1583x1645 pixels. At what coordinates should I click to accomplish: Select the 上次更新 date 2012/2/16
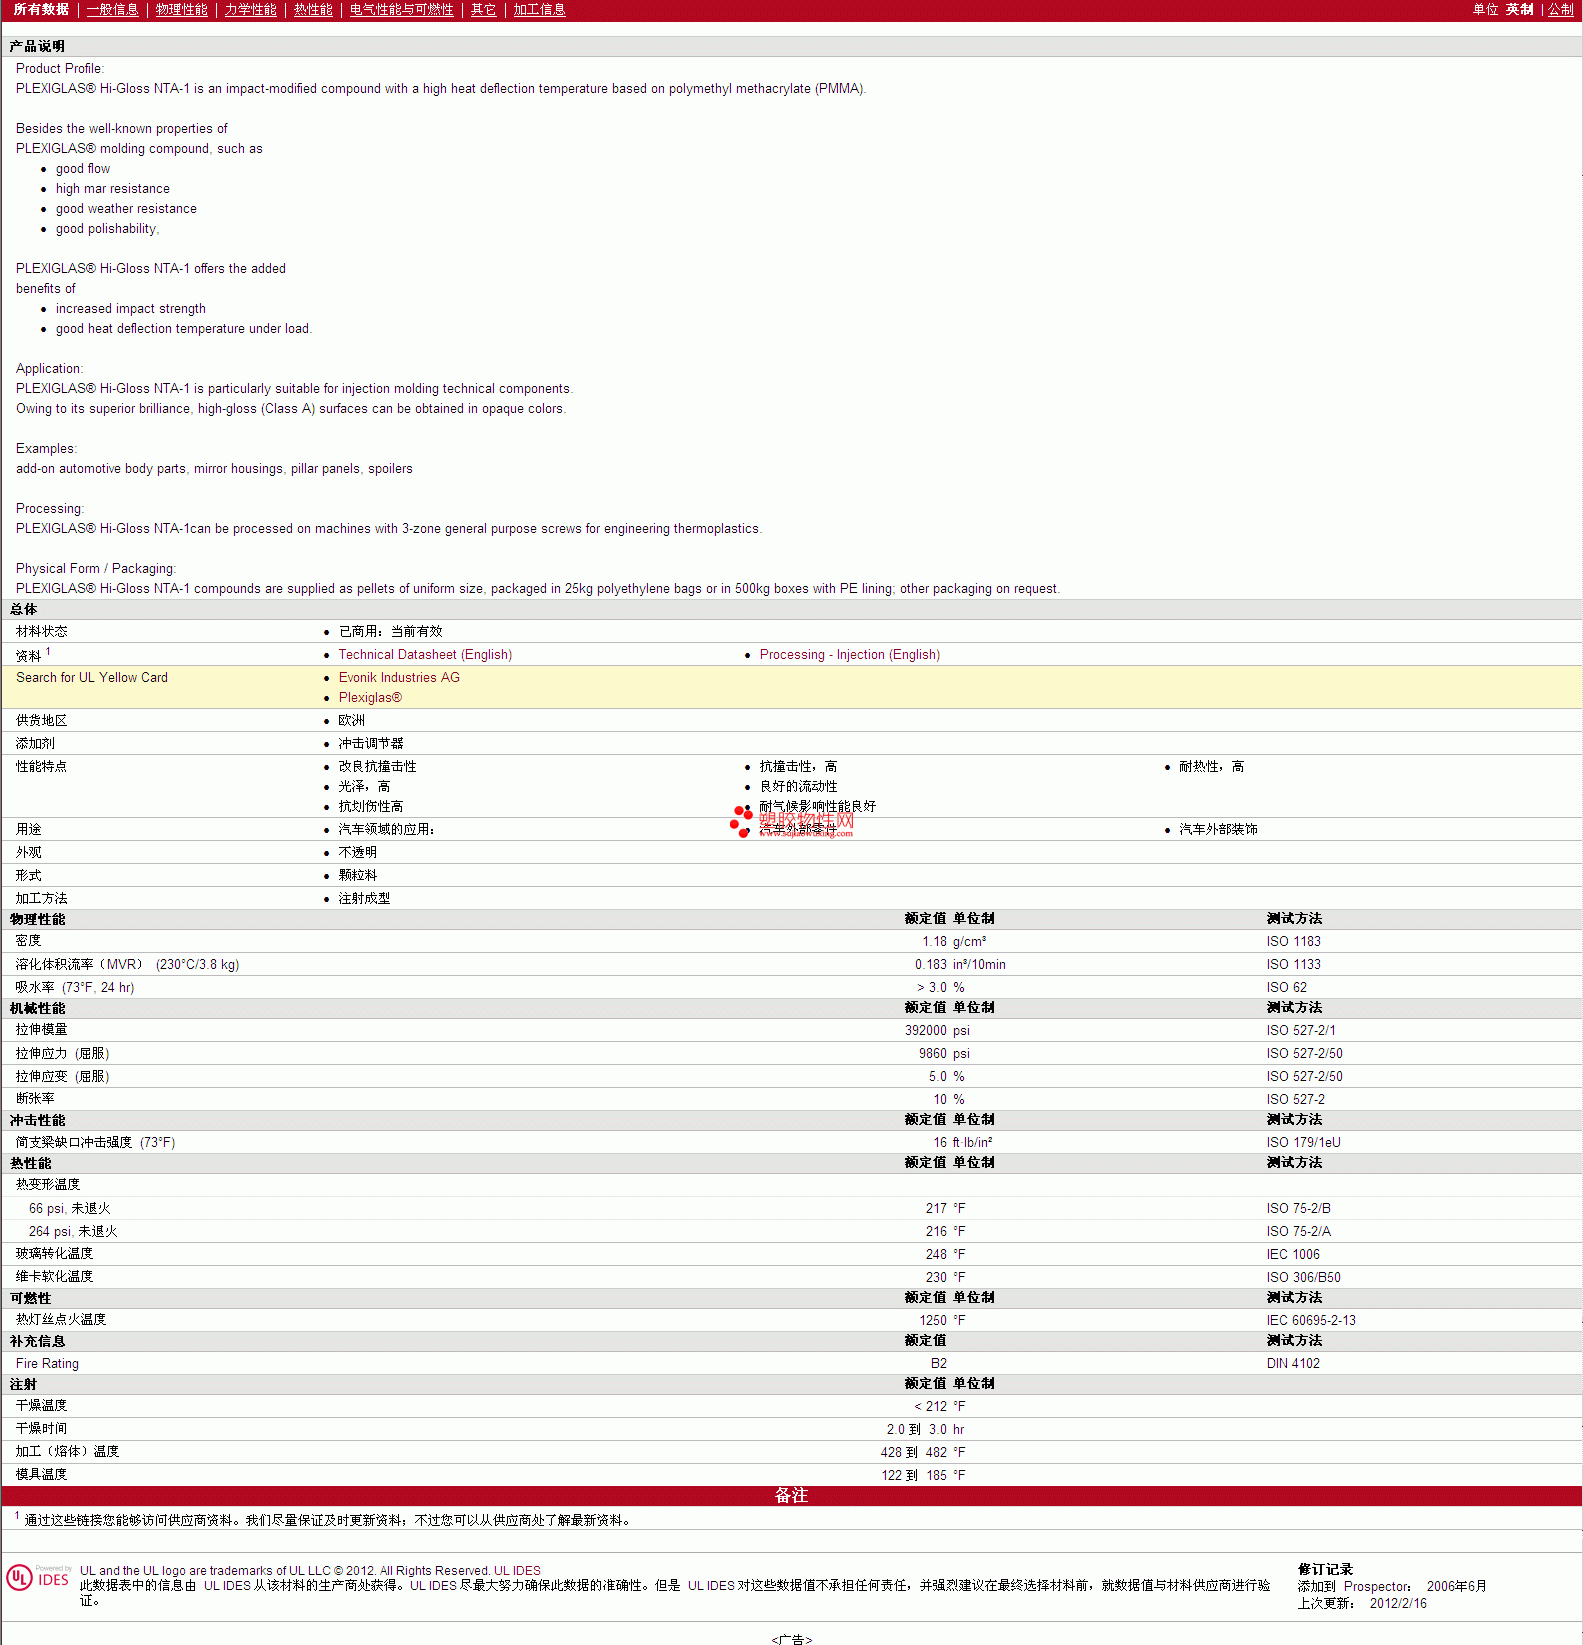[x=1398, y=1604]
